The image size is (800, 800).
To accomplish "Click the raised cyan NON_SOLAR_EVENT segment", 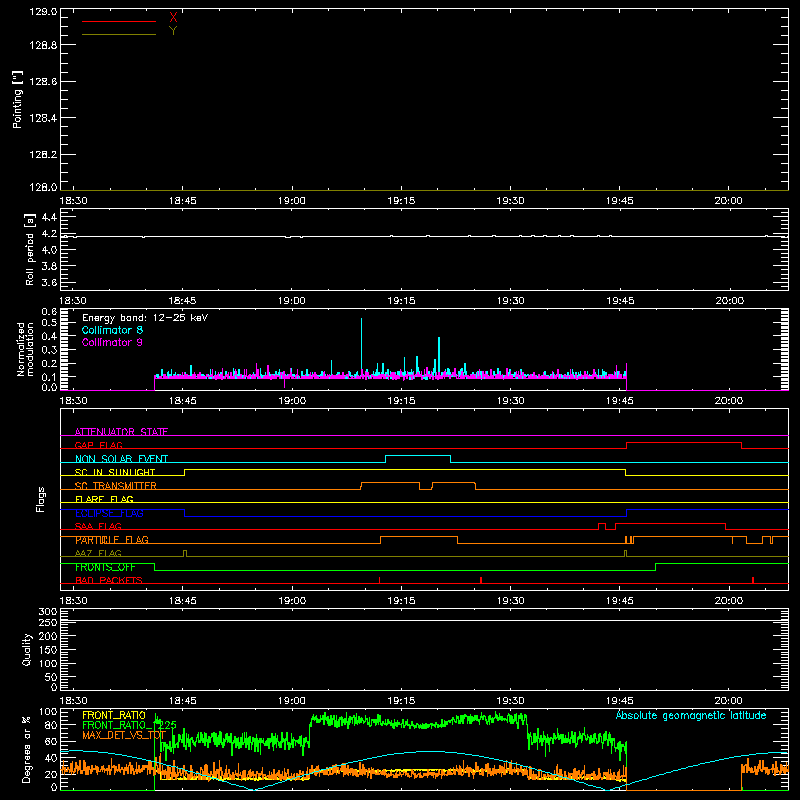I will [418, 456].
